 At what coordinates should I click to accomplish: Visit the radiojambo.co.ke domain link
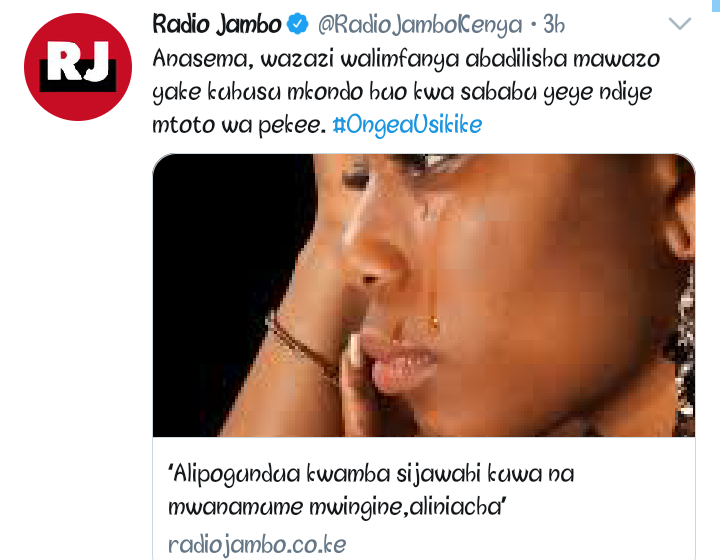[x=257, y=545]
